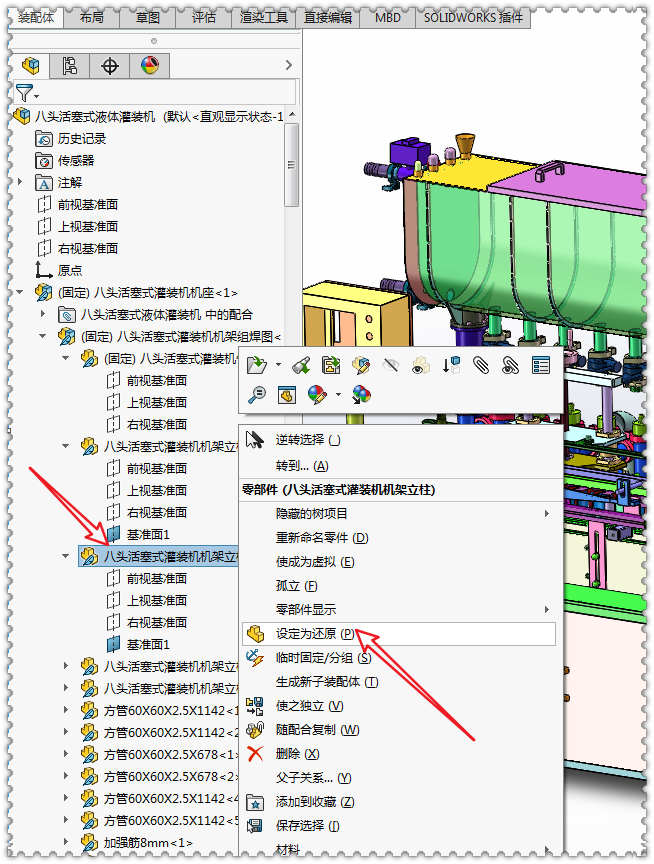Collapse the highlighted 八头活塞式灌装机机架立柱 node
Image resolution: width=654 pixels, height=864 pixels.
[67, 556]
